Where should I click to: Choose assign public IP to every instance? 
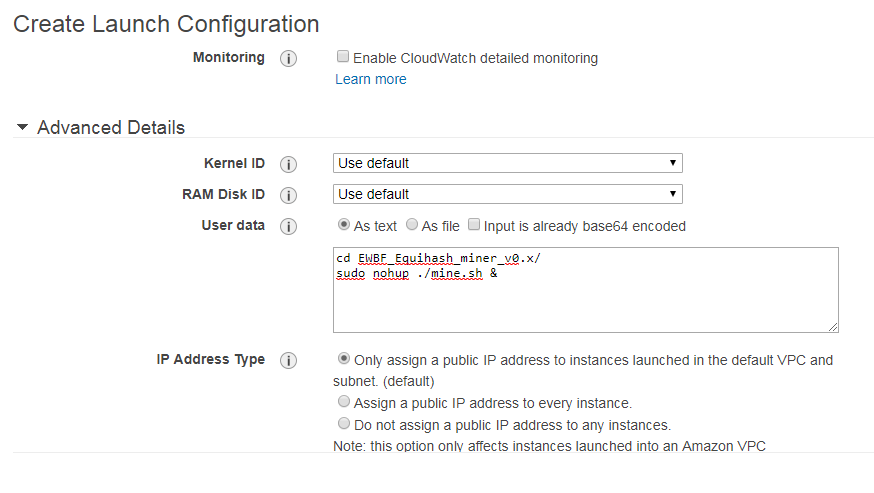(344, 402)
